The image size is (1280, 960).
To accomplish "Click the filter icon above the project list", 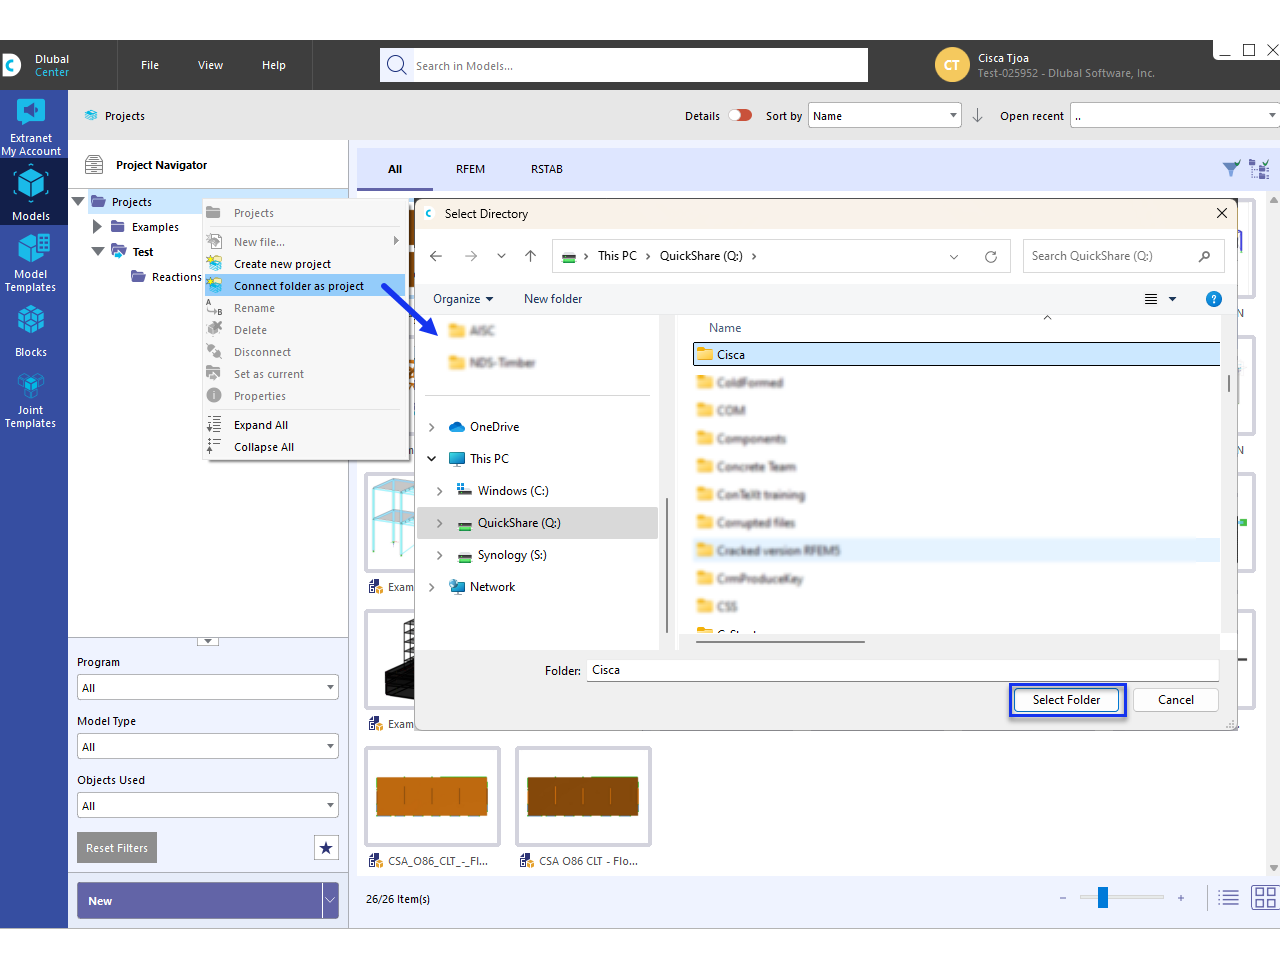I will coord(1231,169).
